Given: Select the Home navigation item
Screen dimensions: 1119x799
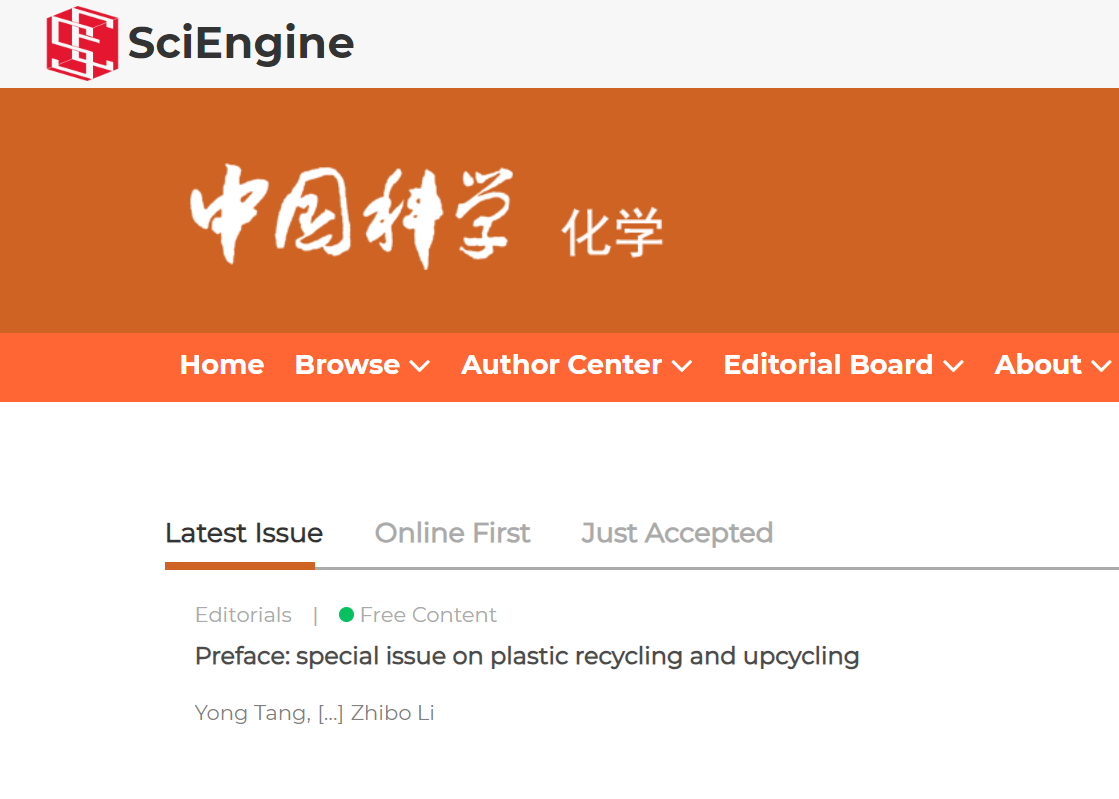Looking at the screenshot, I should [221, 365].
